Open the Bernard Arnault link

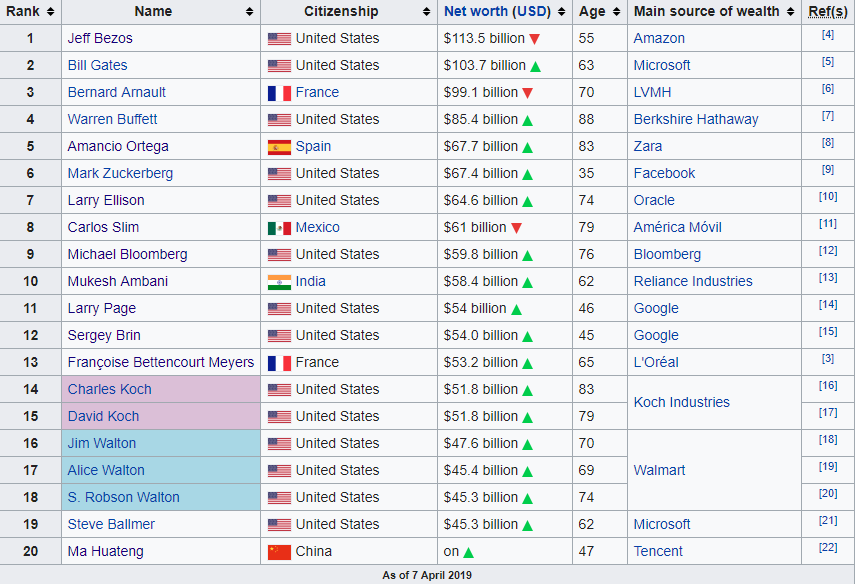(117, 92)
